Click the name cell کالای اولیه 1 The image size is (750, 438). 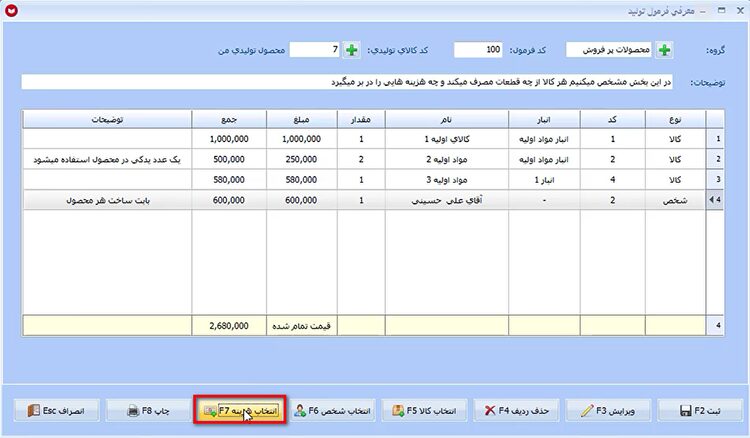(446, 139)
